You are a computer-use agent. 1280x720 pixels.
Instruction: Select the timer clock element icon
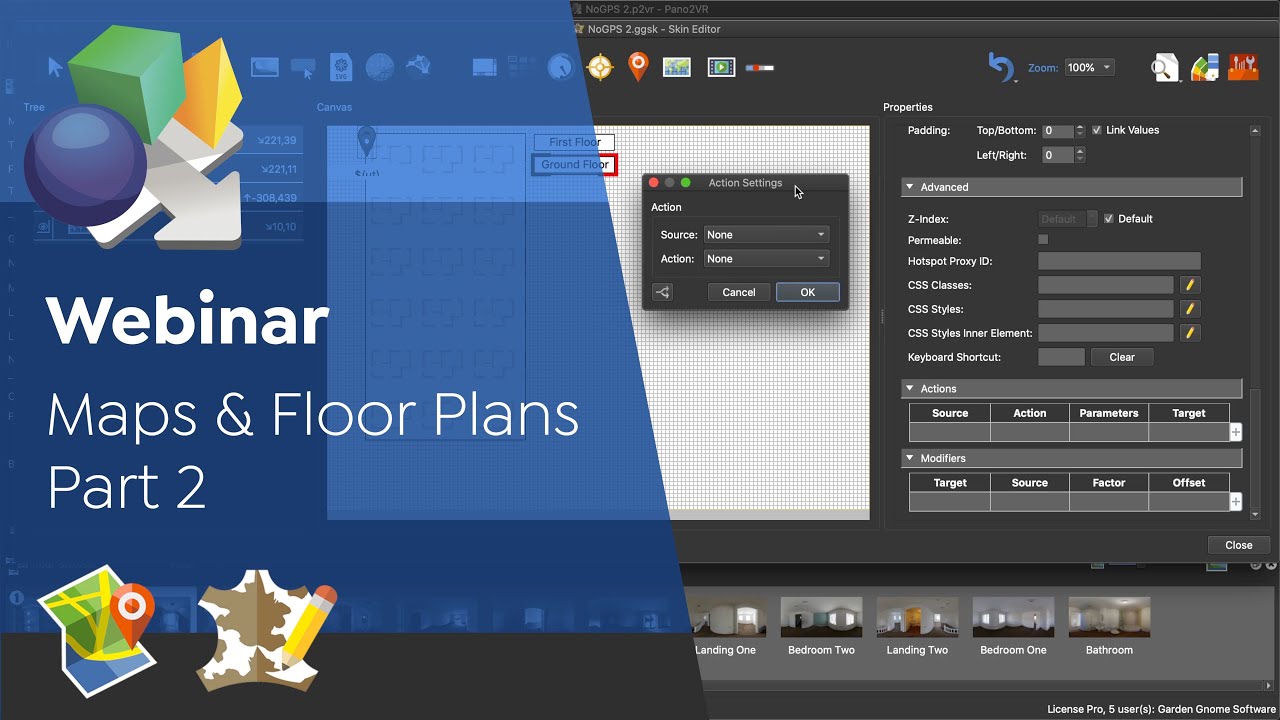pyautogui.click(x=561, y=67)
